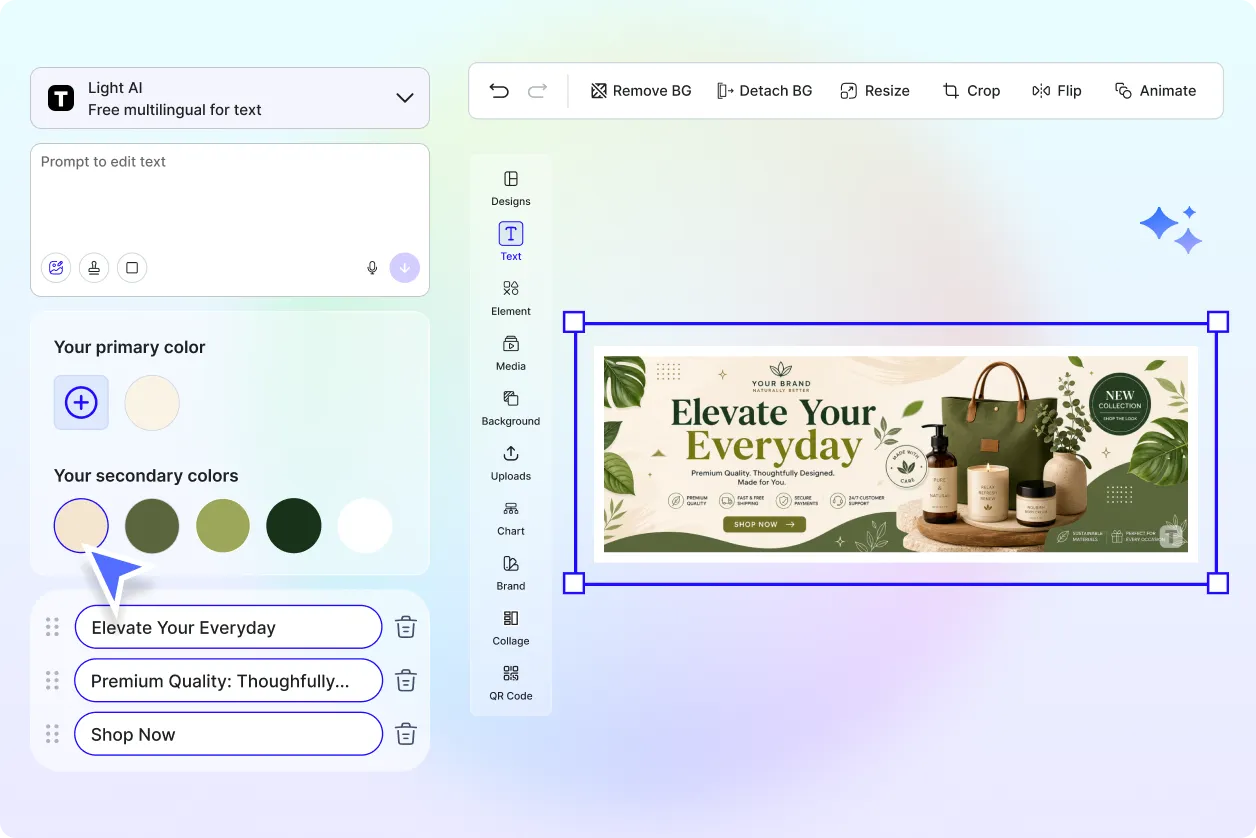This screenshot has height=838, width=1256.
Task: Delete the Elevate Your Everyday text row
Action: click(406, 628)
